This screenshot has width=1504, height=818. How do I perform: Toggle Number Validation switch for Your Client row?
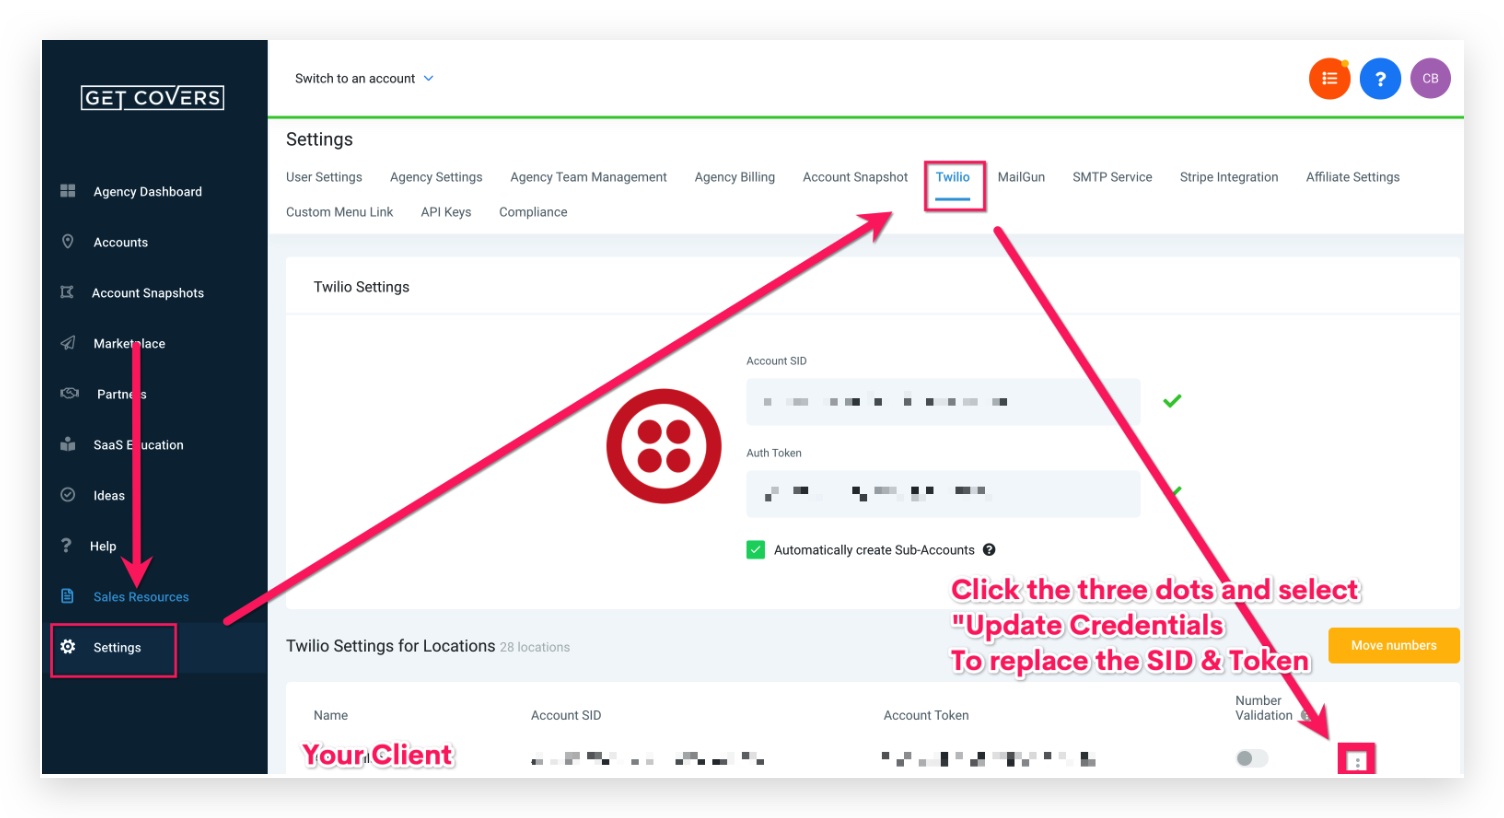click(1251, 758)
